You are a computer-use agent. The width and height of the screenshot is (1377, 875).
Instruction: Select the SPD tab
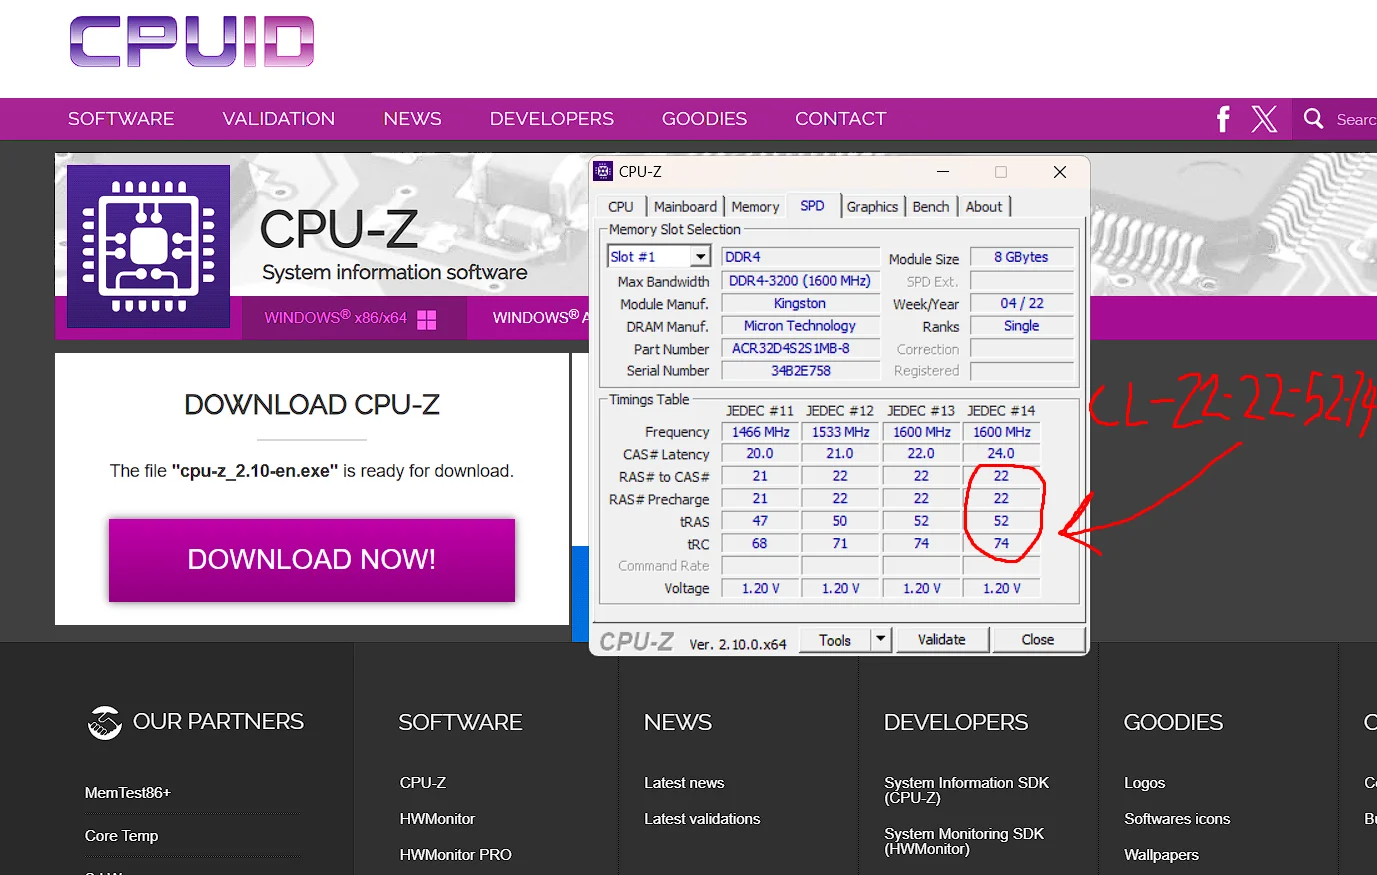tap(812, 206)
